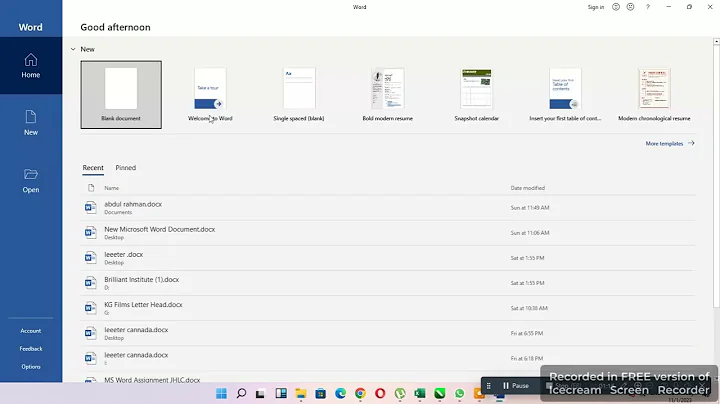The image size is (720, 404).
Task: Click the recorder toolbar drag handle
Action: pyautogui.click(x=489, y=386)
